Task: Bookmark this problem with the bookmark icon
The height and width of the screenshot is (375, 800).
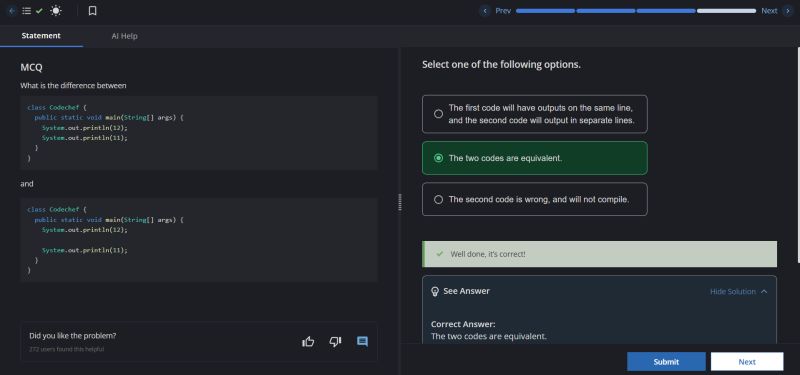Action: (x=92, y=11)
